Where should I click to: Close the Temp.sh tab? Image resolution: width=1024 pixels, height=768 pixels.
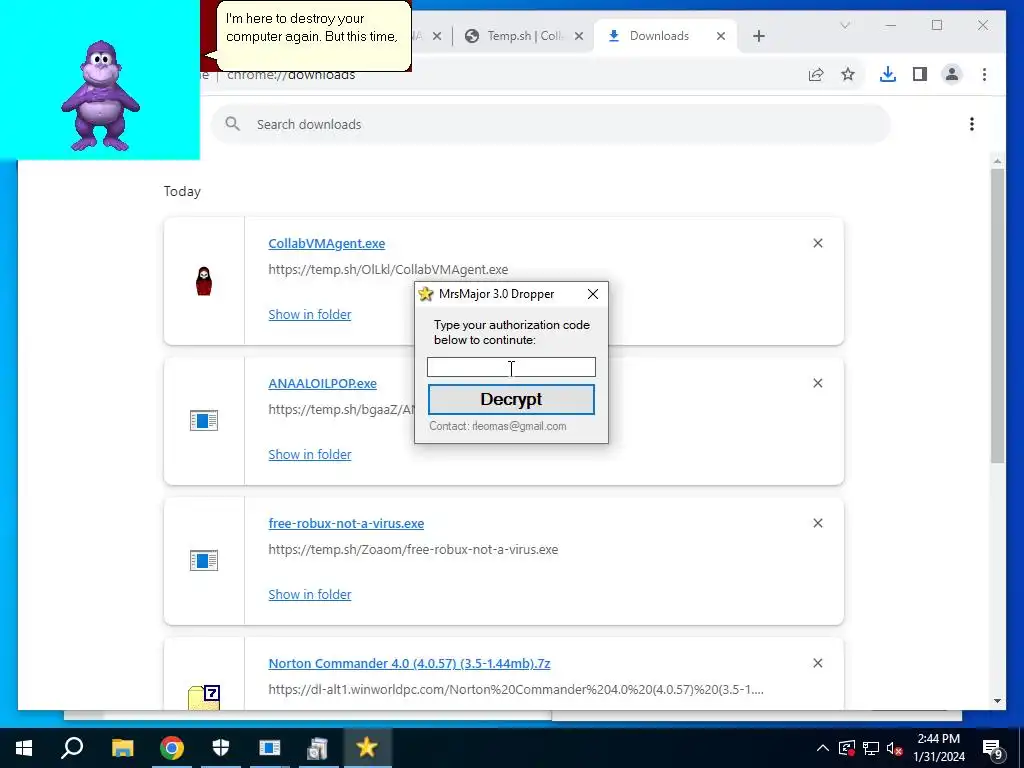pyautogui.click(x=579, y=36)
